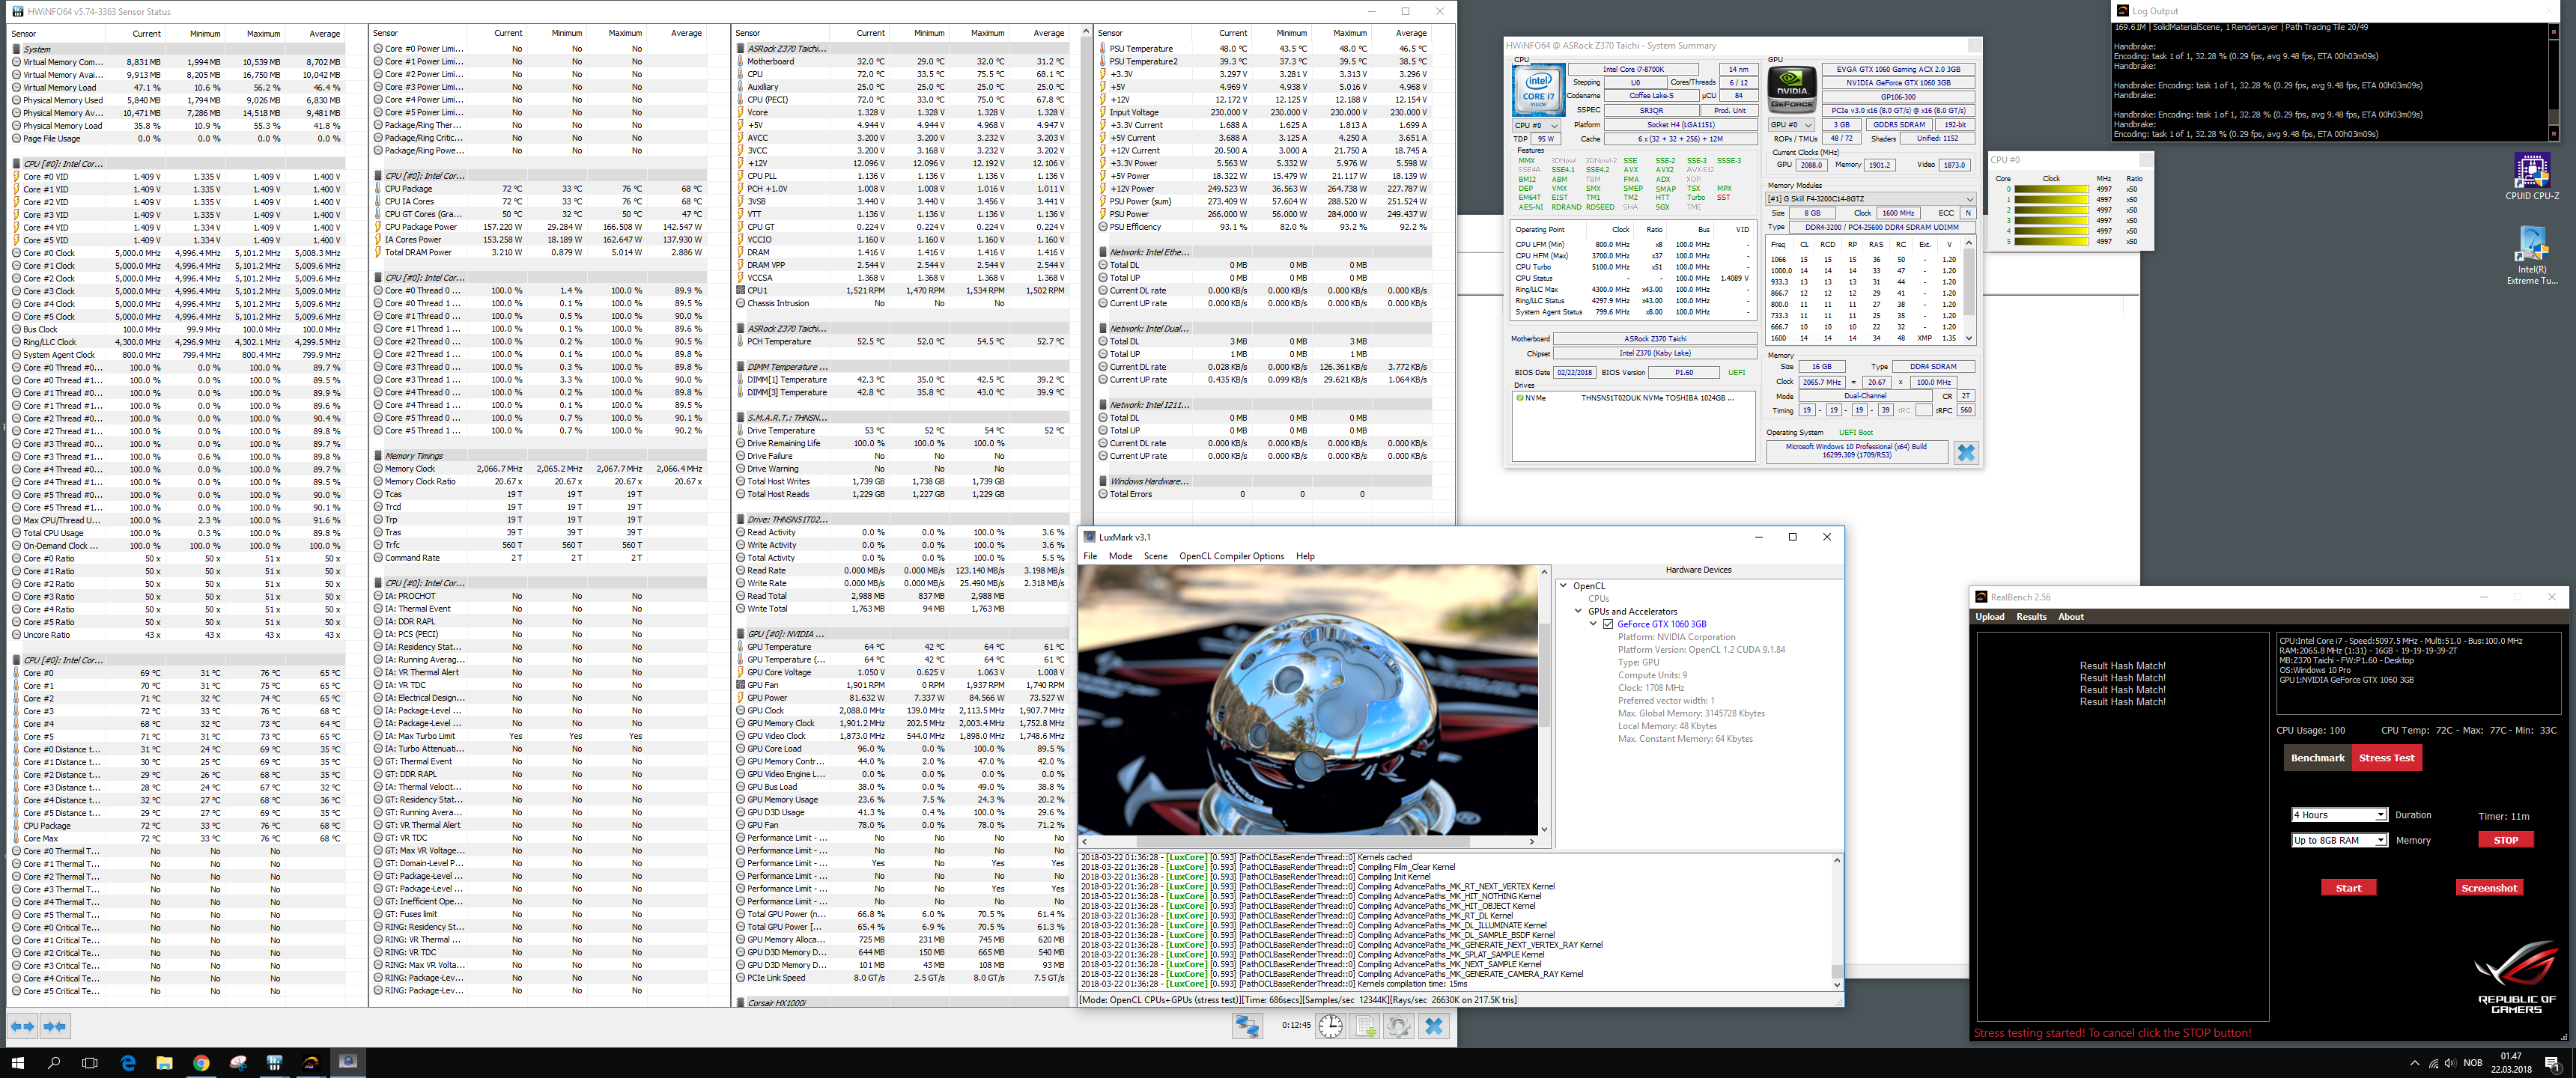Click the collapse columns arrows button in HWiNFO
The width and height of the screenshot is (2576, 1078).
pyautogui.click(x=55, y=1026)
